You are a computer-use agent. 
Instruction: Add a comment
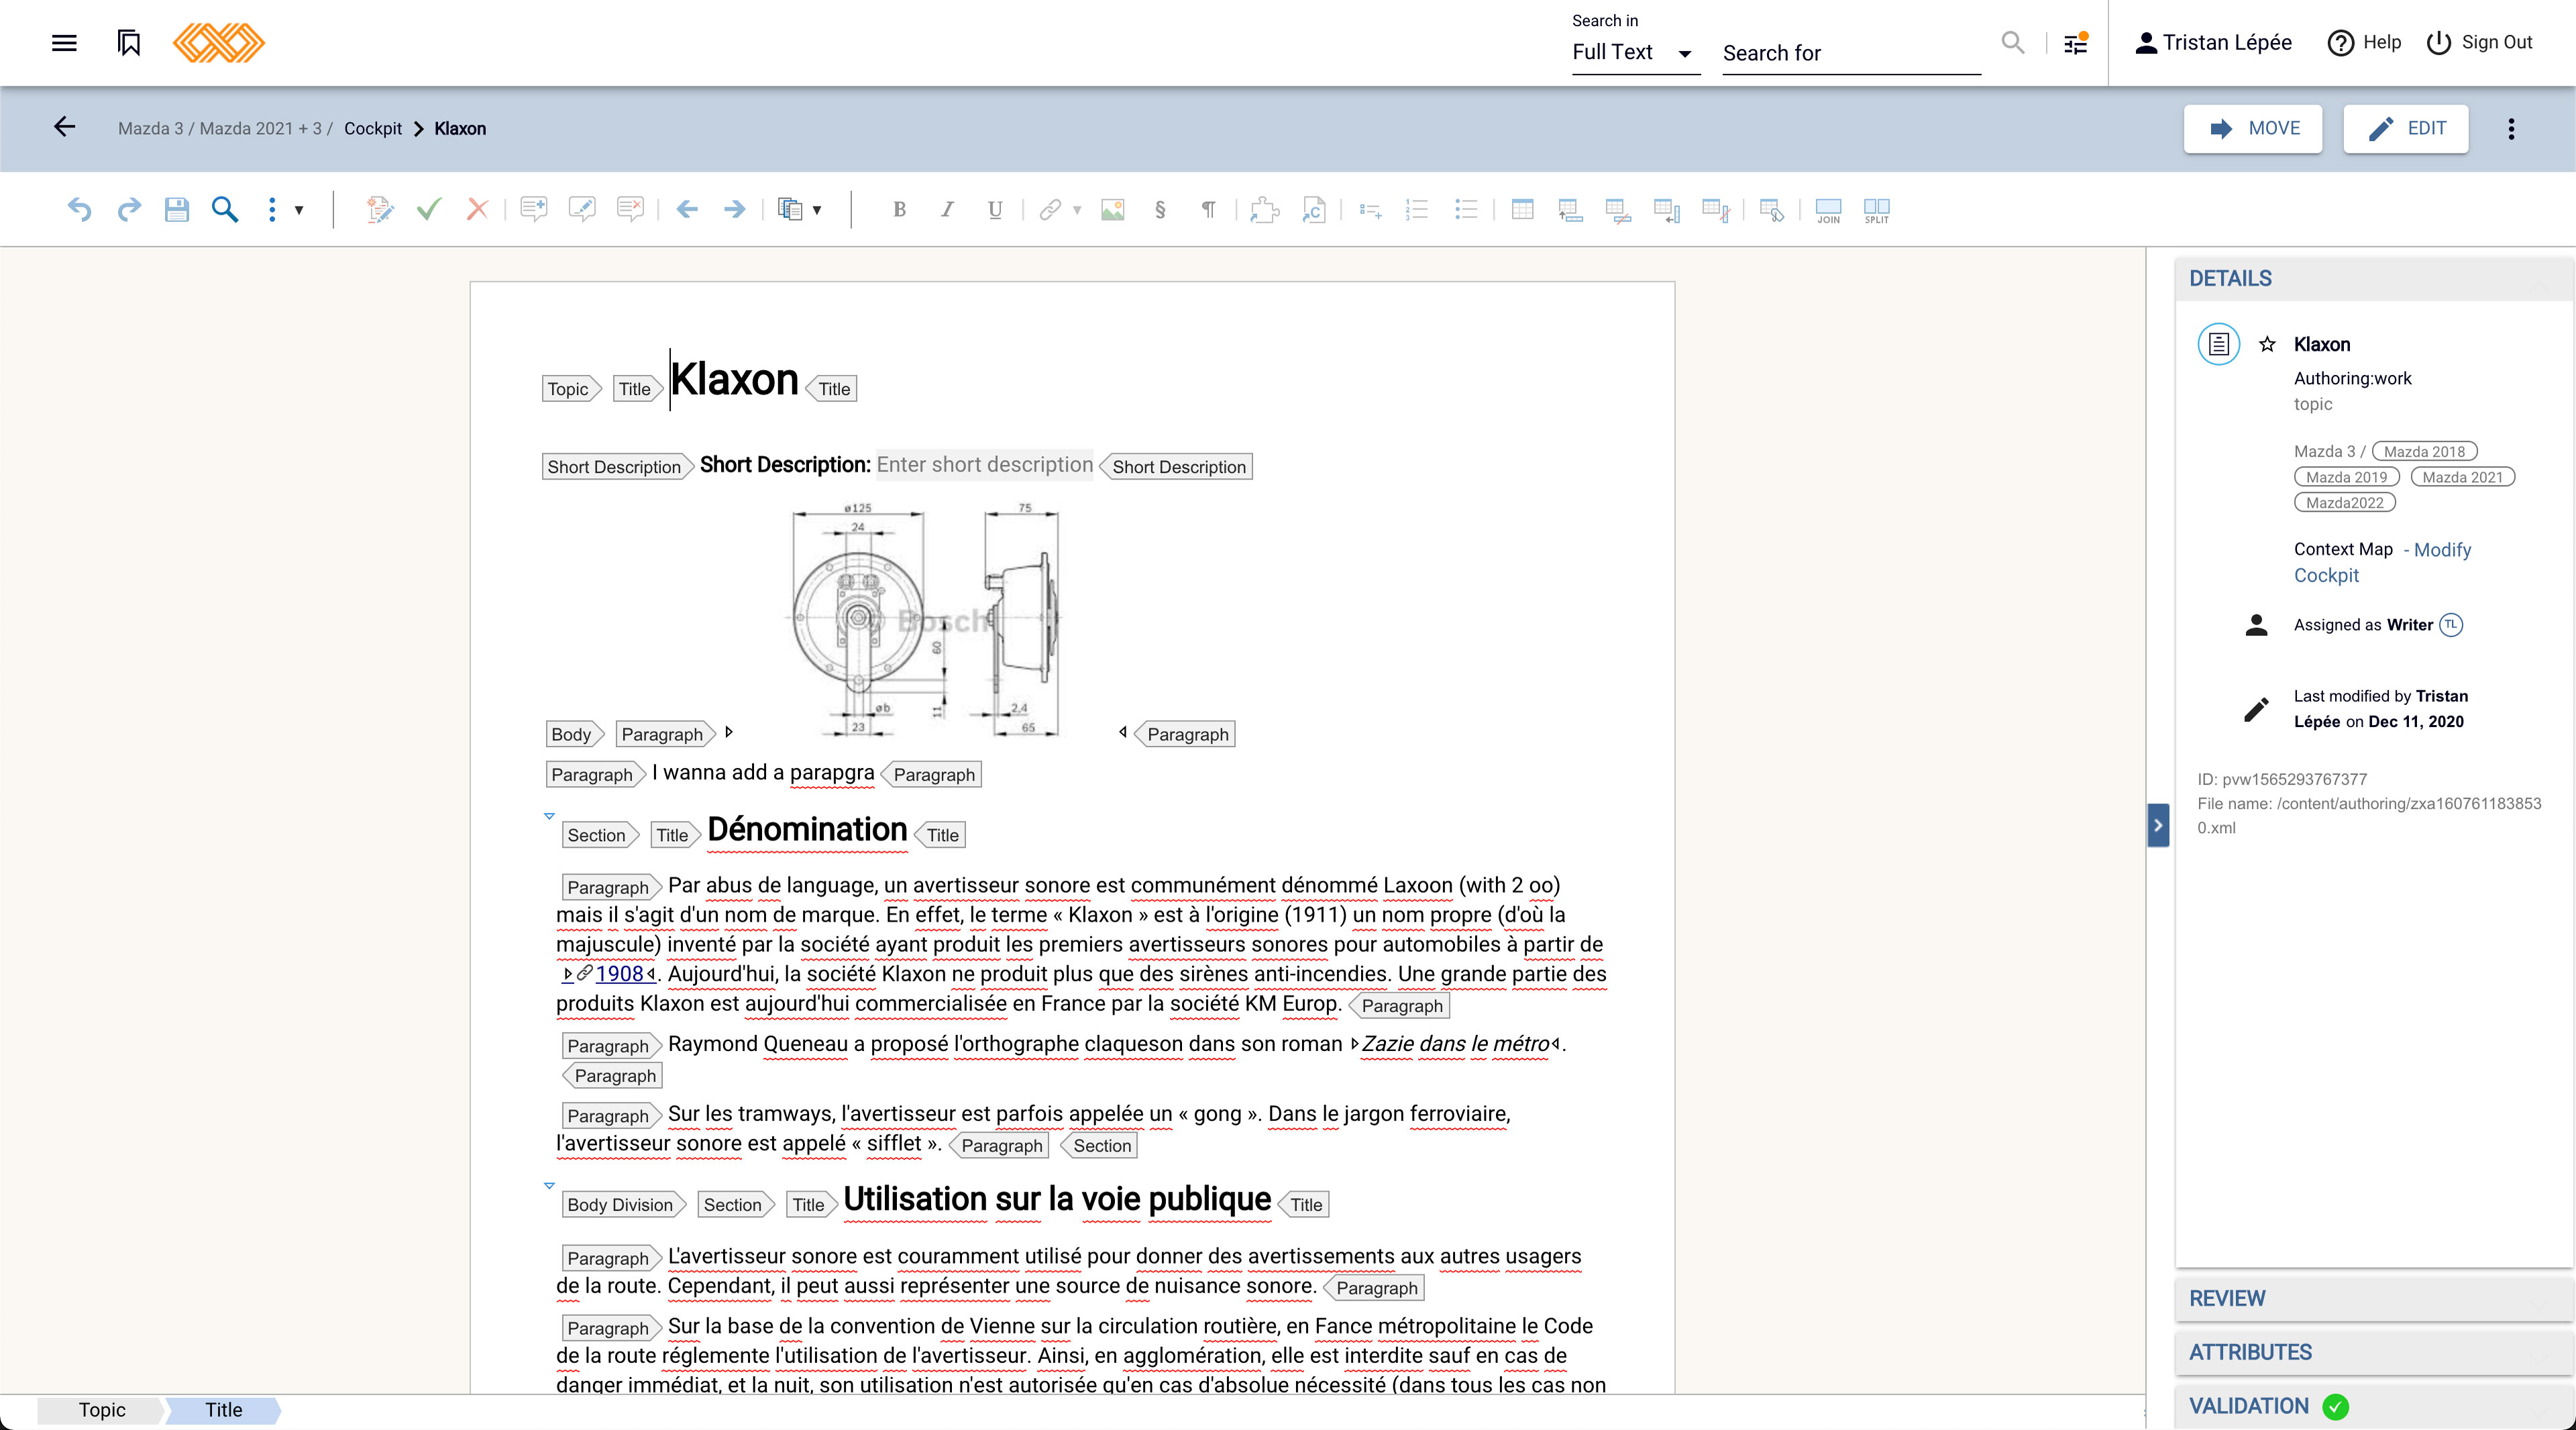(533, 209)
